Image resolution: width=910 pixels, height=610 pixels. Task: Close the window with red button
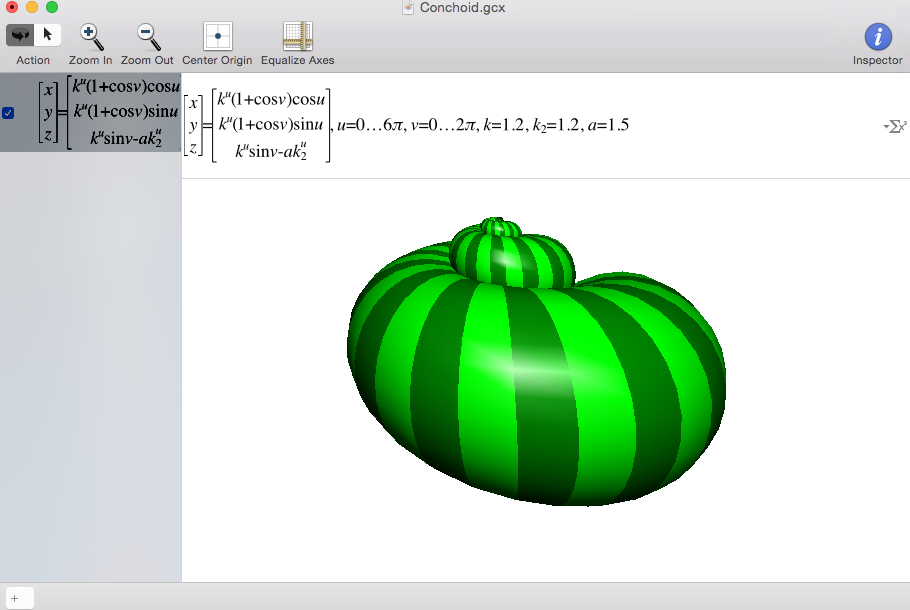click(12, 7)
